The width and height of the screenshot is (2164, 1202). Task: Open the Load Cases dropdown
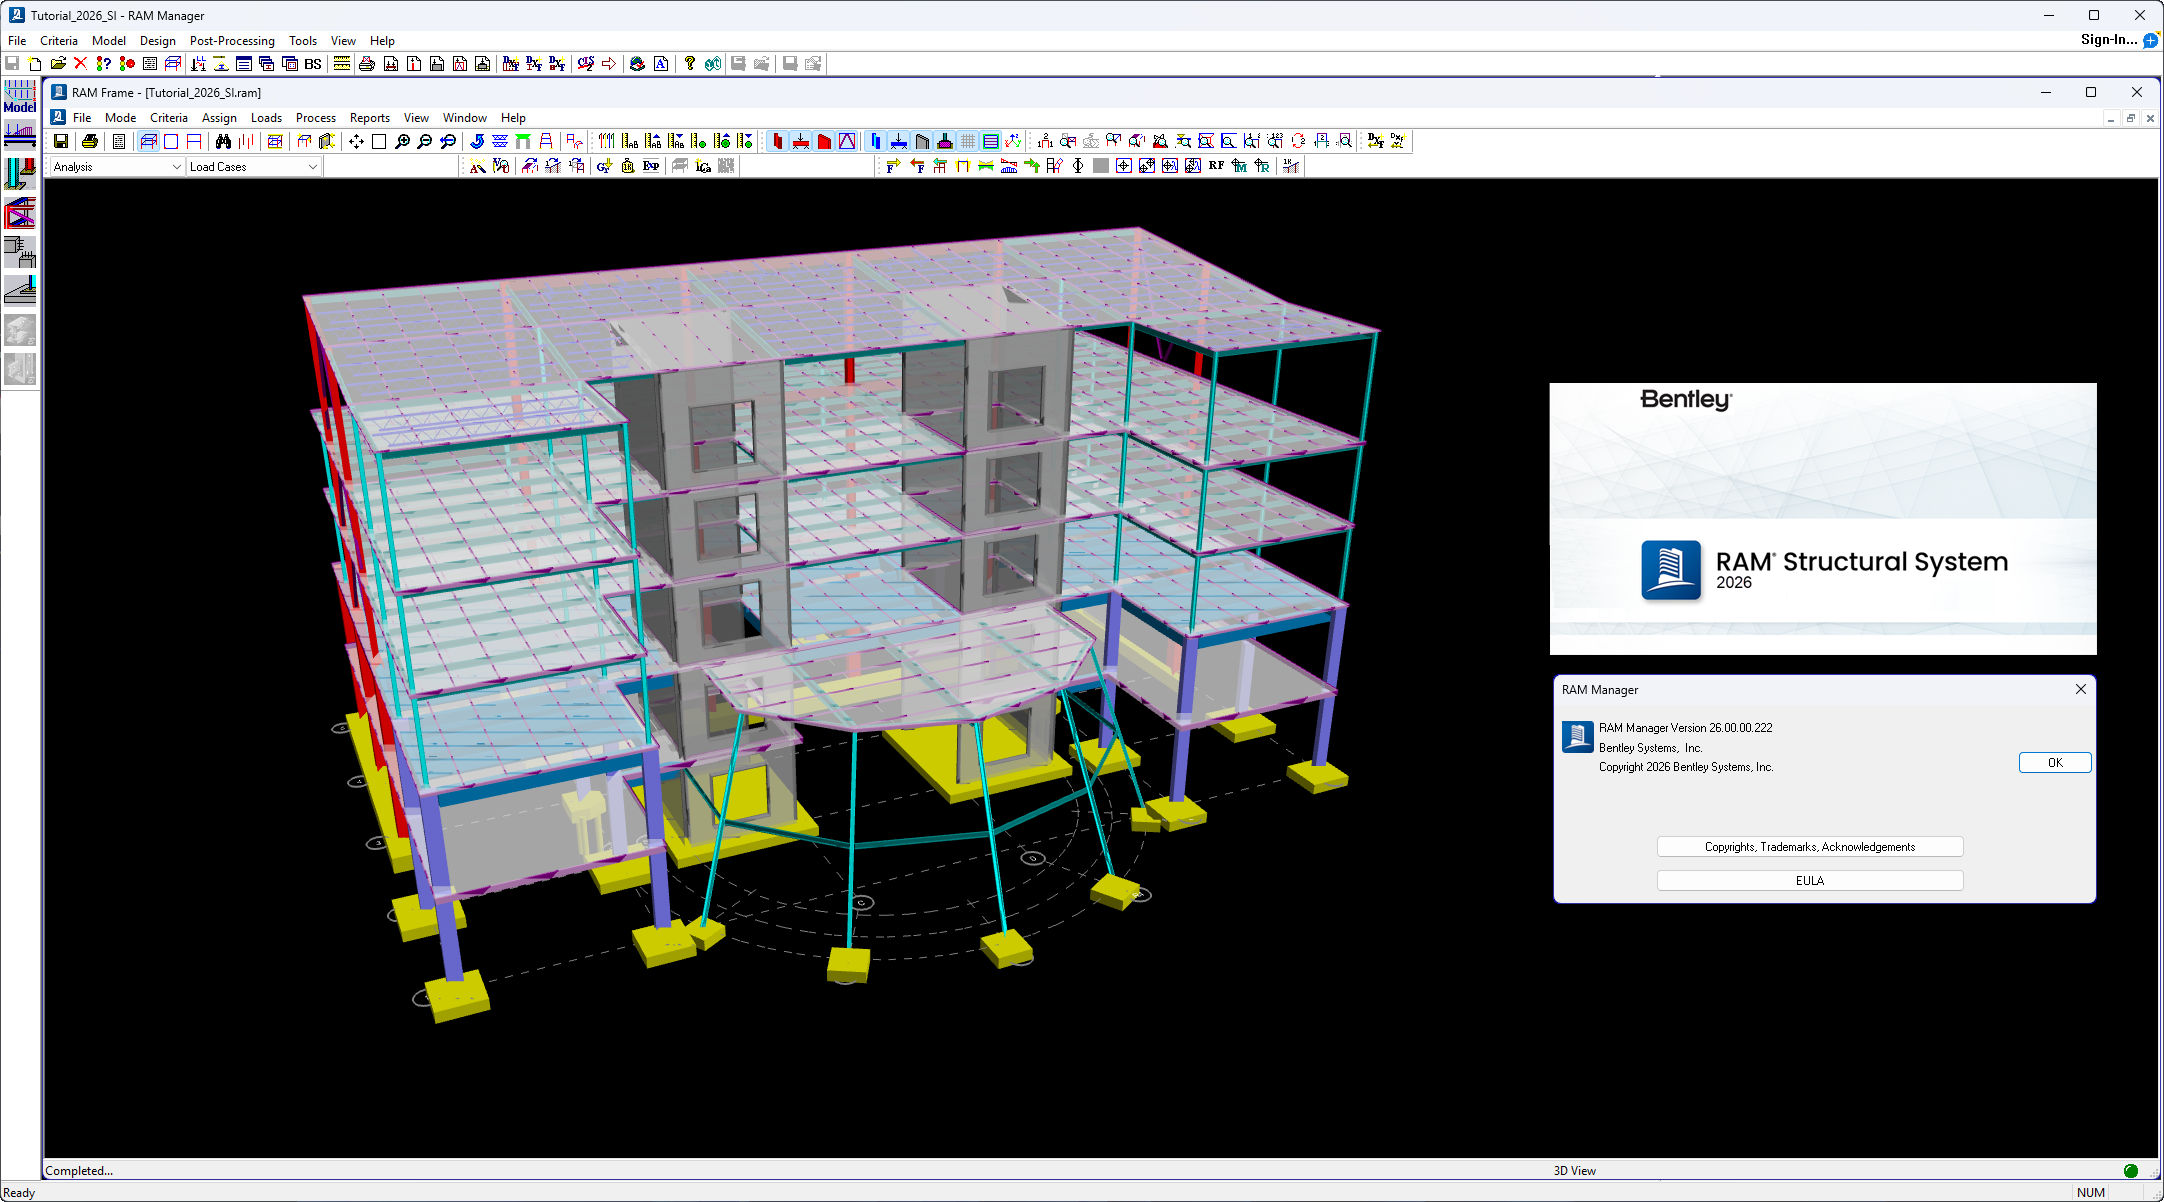click(253, 167)
